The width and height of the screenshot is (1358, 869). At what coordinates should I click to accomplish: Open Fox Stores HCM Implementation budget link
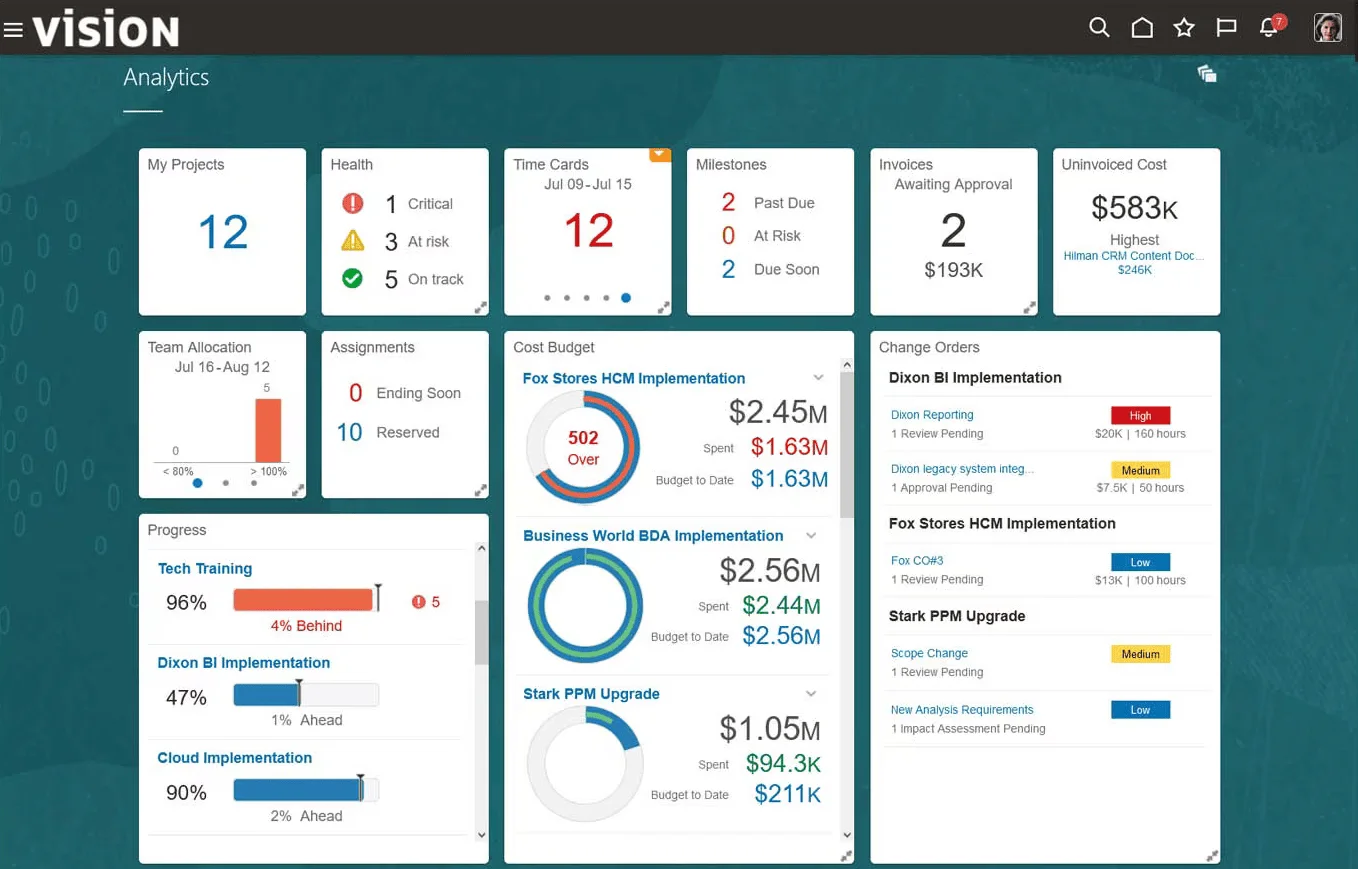coord(634,378)
